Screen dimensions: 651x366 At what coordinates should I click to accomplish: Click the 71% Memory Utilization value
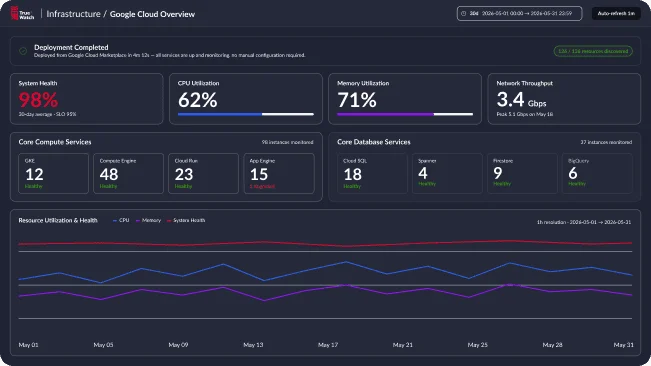point(357,100)
